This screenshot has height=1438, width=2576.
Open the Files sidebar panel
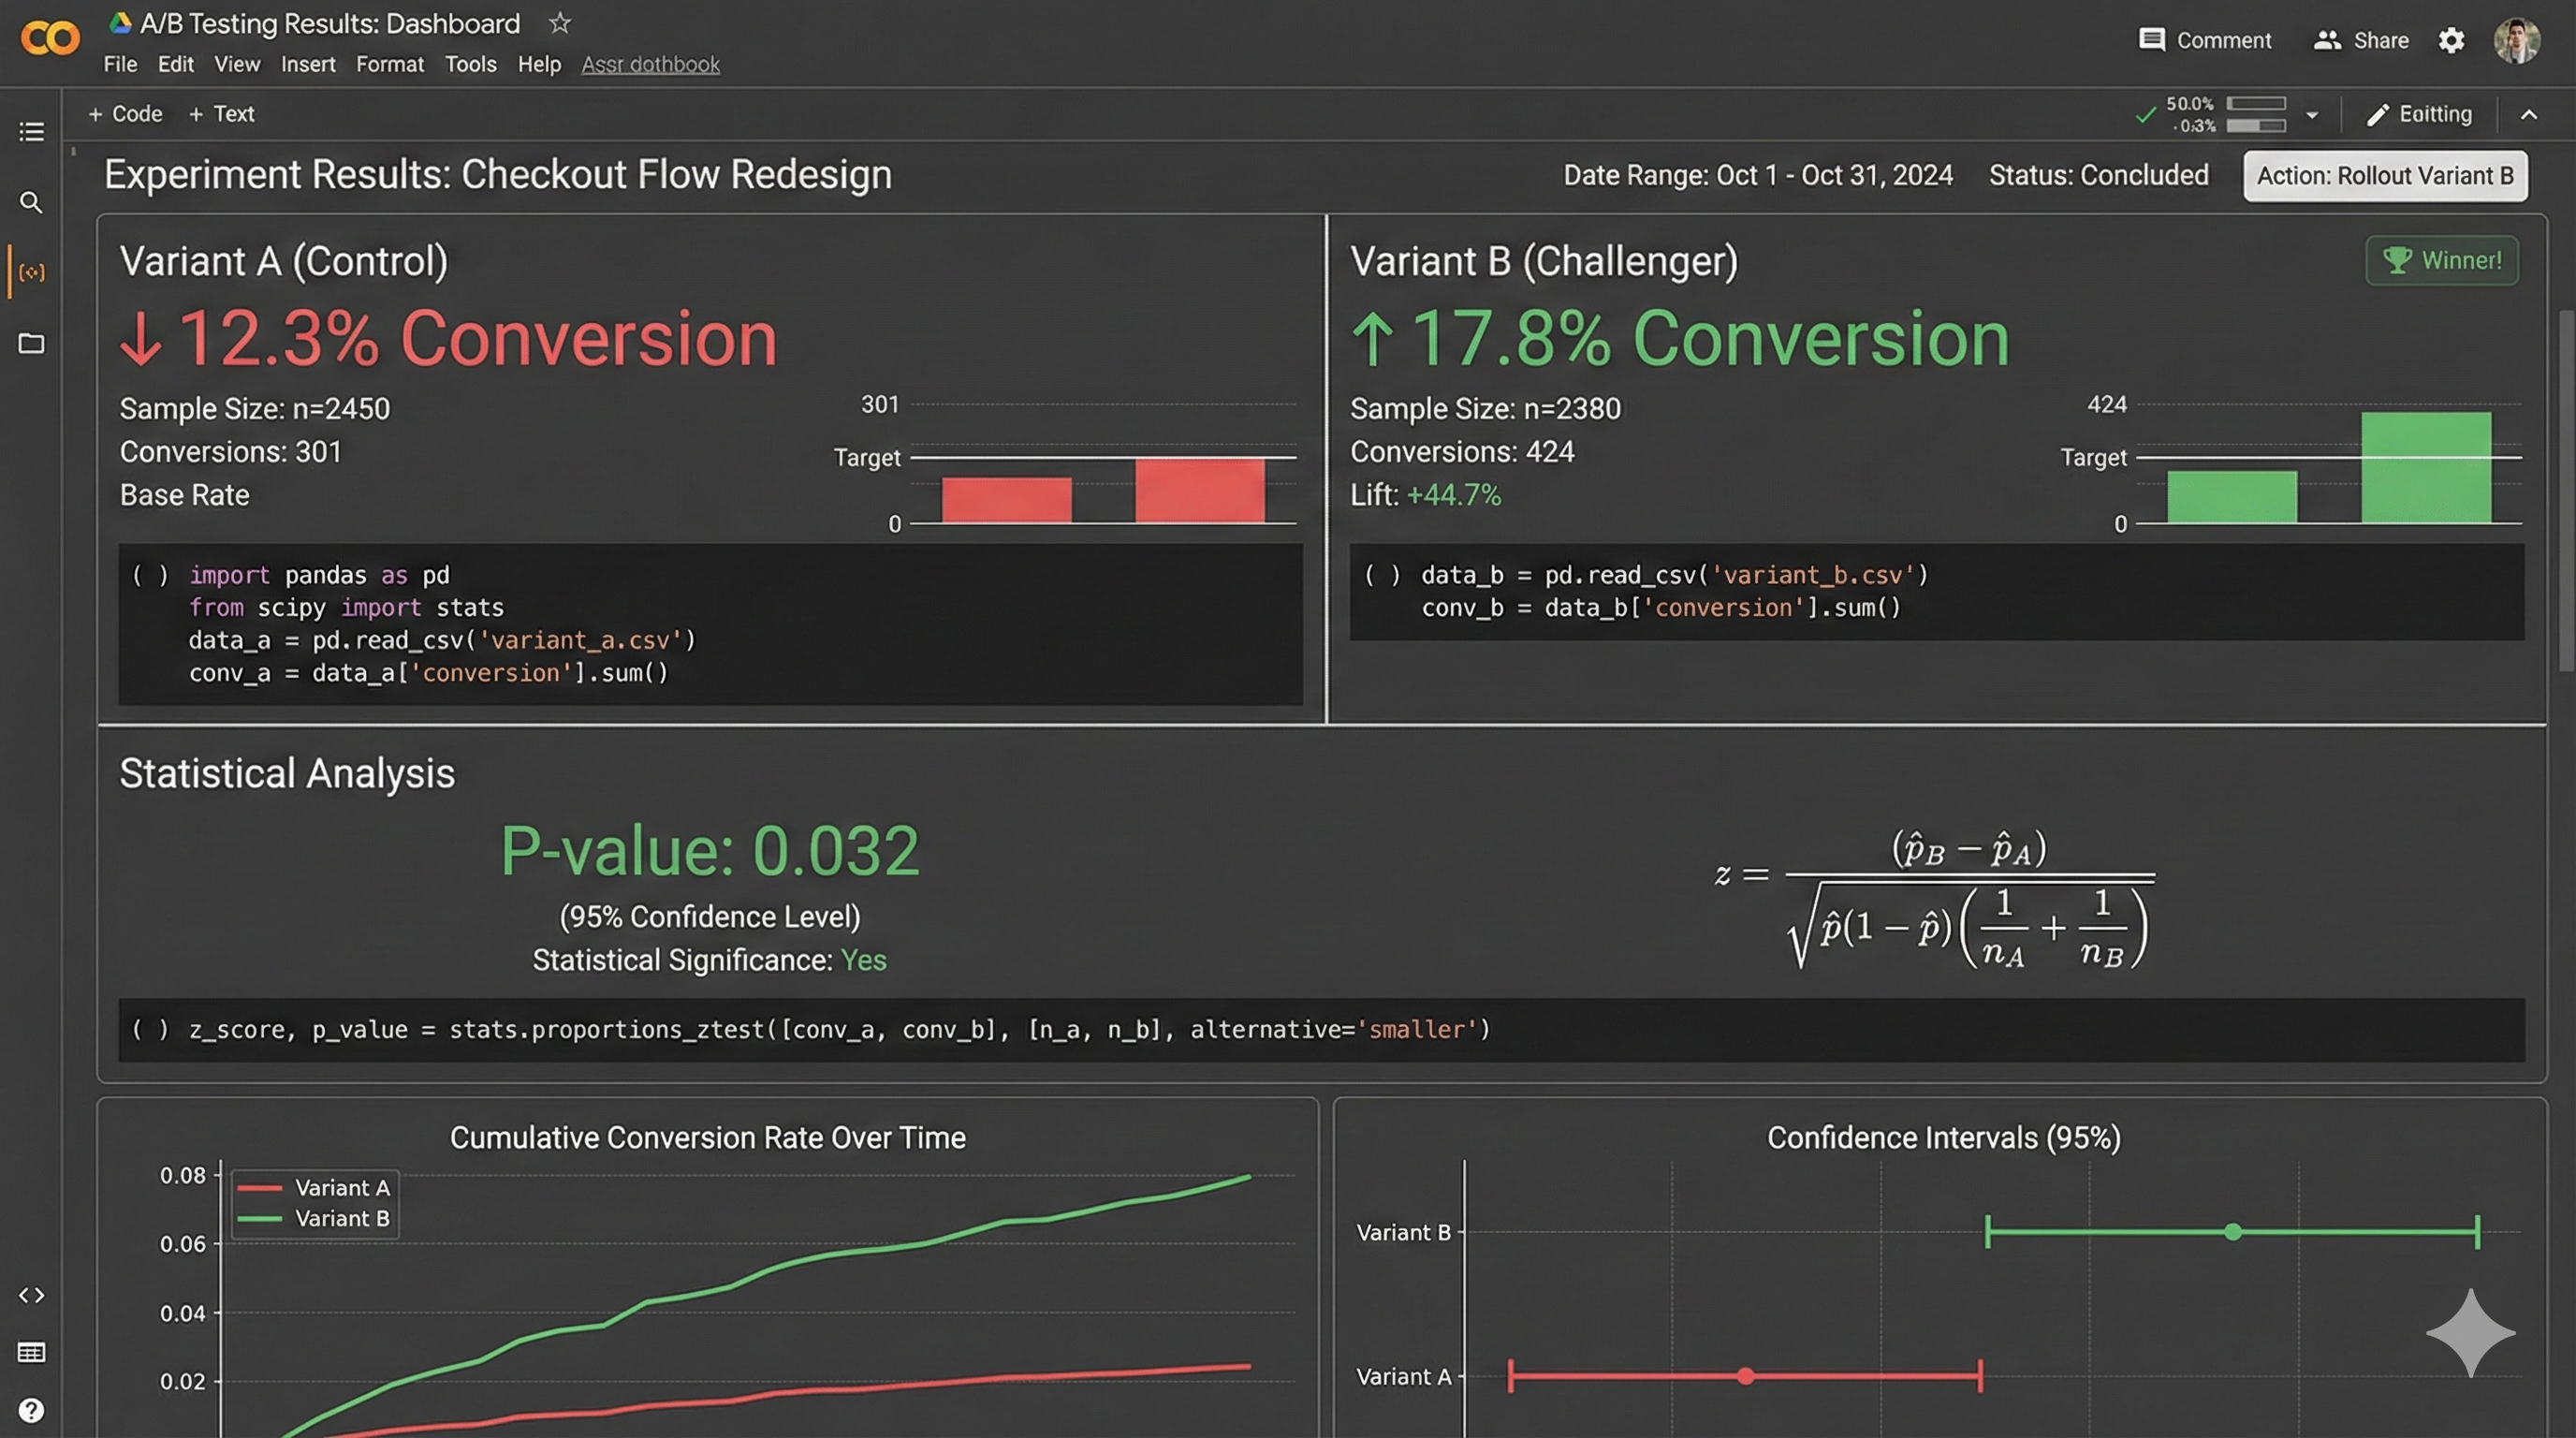[31, 344]
